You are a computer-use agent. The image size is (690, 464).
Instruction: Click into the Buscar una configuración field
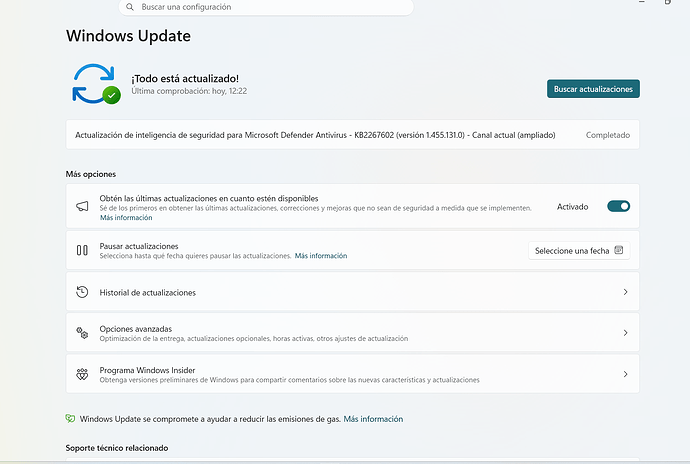click(266, 7)
